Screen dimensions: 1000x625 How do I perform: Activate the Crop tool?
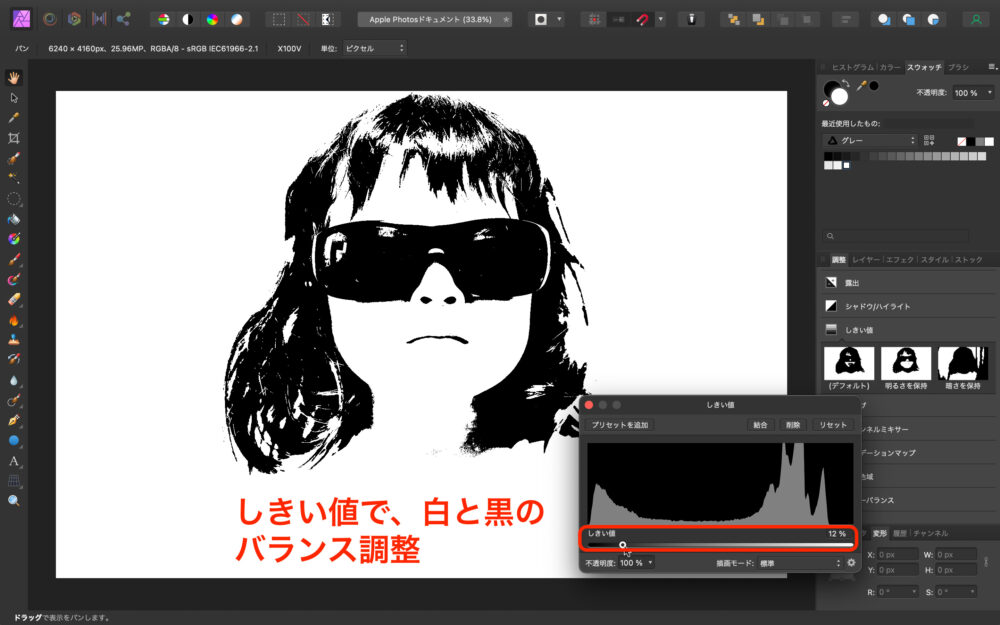click(x=14, y=137)
